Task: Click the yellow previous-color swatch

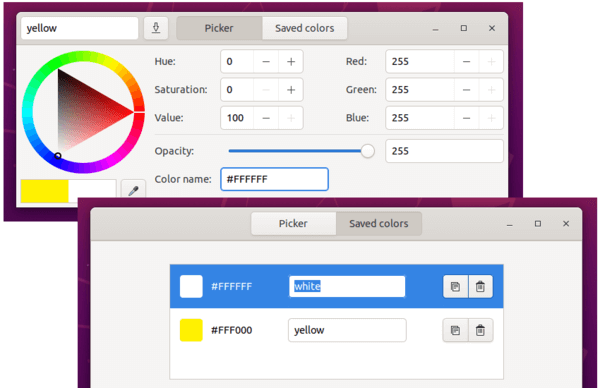Action: (44, 191)
